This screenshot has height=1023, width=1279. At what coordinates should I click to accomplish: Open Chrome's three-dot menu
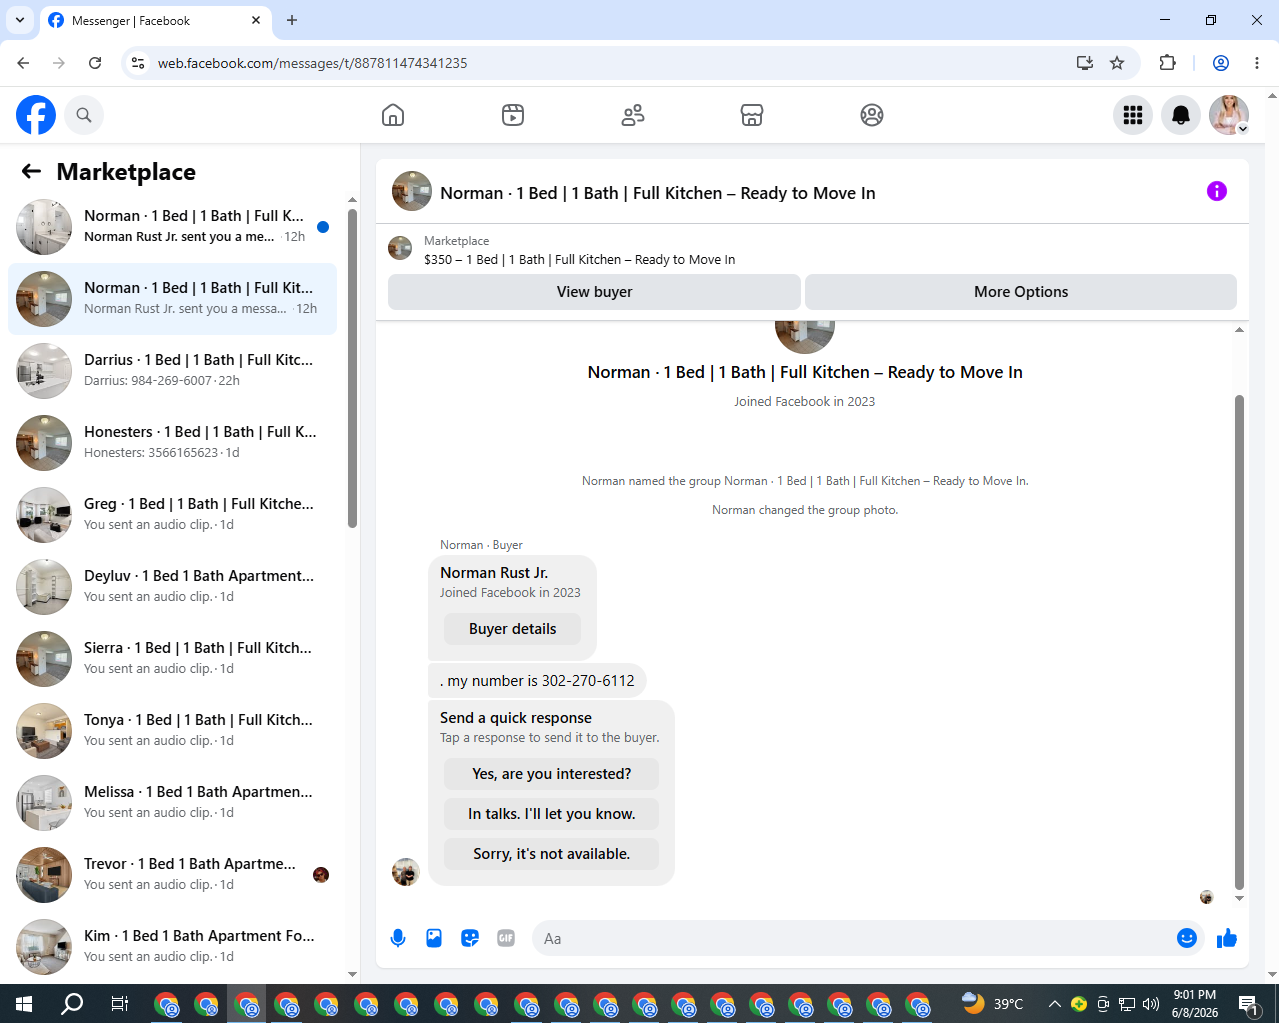1257,63
